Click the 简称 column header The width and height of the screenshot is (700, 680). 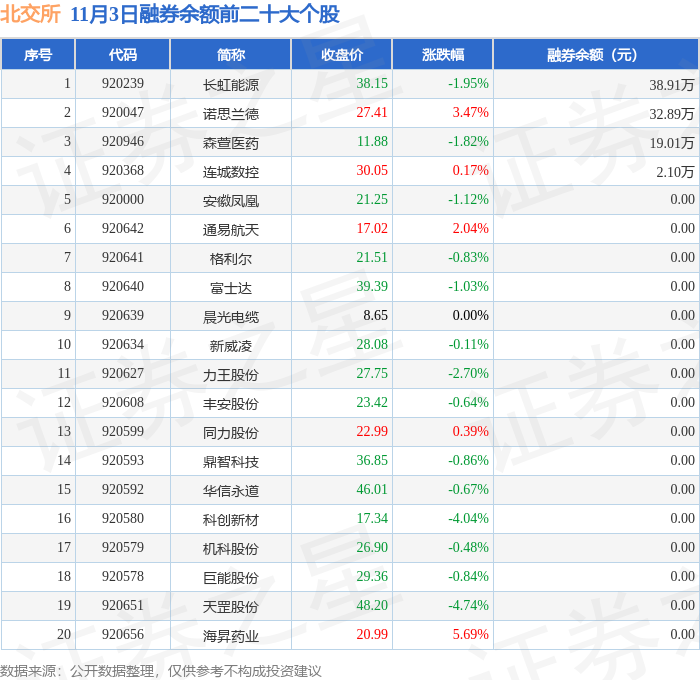click(x=231, y=54)
